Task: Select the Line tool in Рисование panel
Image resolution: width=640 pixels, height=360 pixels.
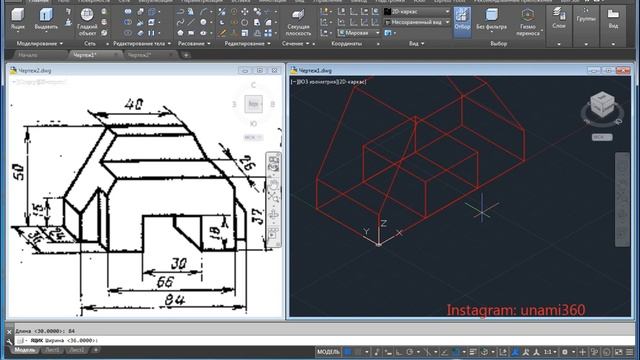Action: tap(191, 22)
